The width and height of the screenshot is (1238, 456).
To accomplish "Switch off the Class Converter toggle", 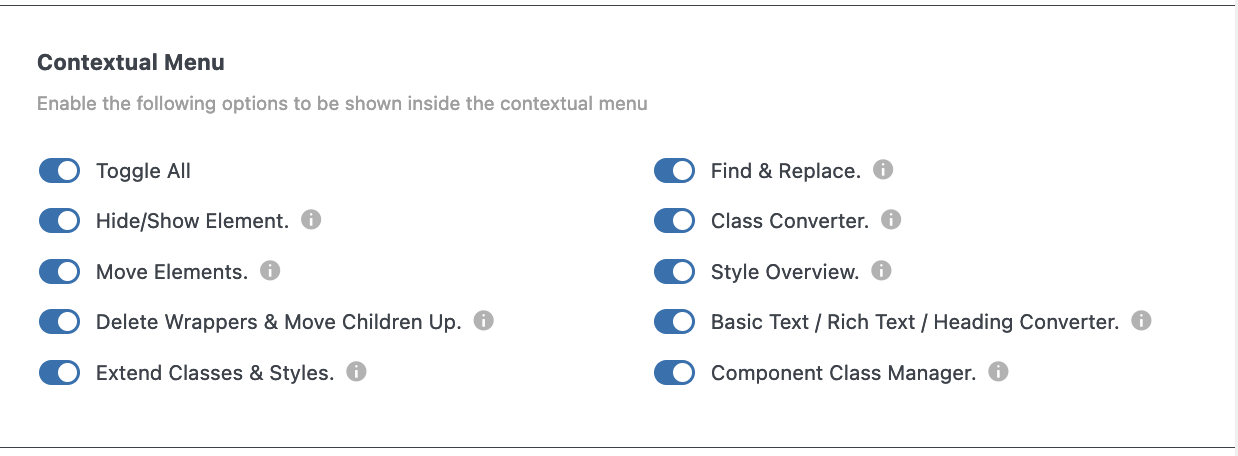I will tap(674, 221).
